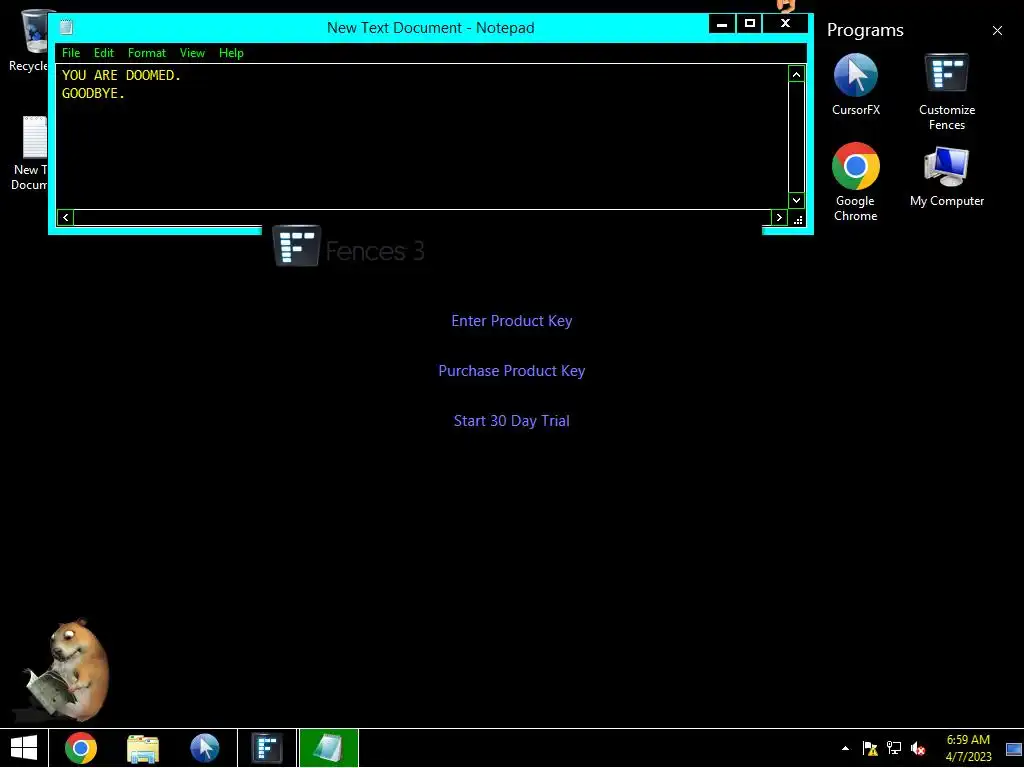The width and height of the screenshot is (1024, 768).
Task: Click Start 30 Day Trial link
Action: point(511,421)
